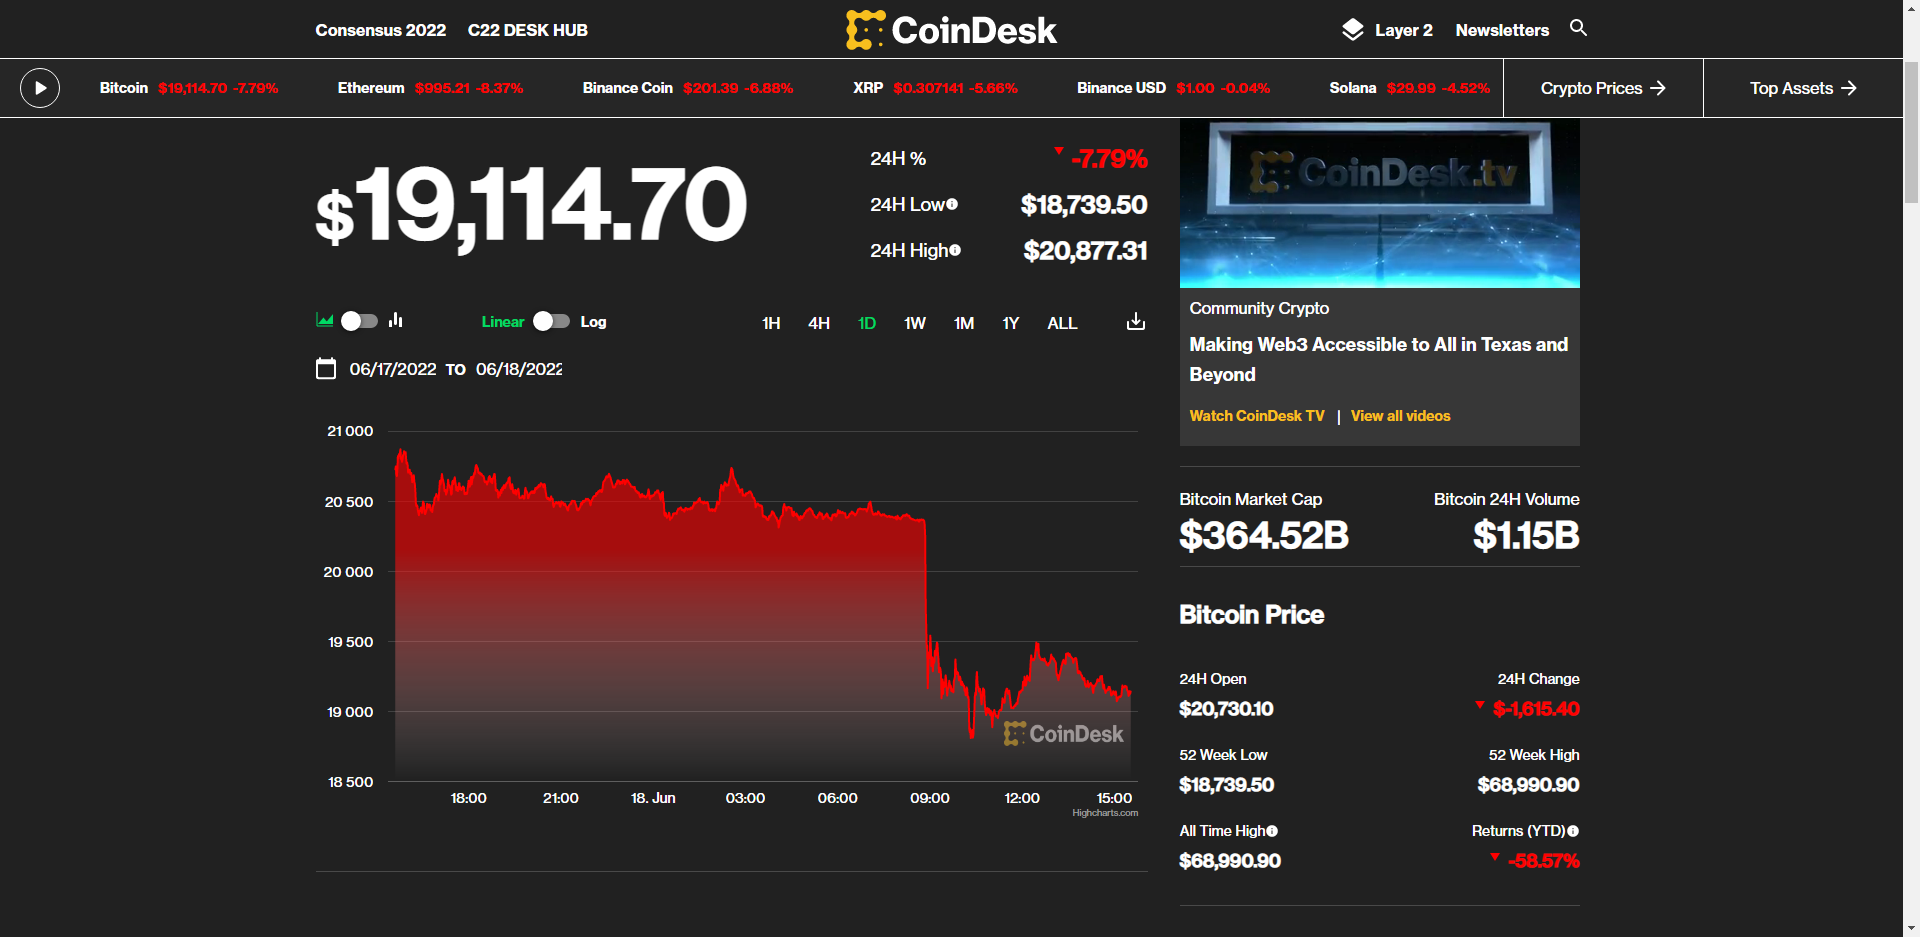This screenshot has height=937, width=1920.
Task: Click the search magnifier icon
Action: 1578,28
